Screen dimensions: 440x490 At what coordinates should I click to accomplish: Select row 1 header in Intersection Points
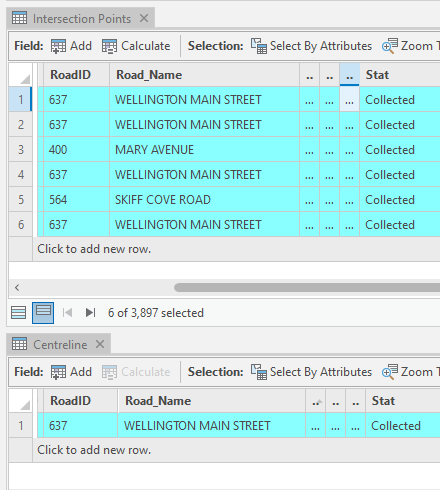[x=21, y=99]
